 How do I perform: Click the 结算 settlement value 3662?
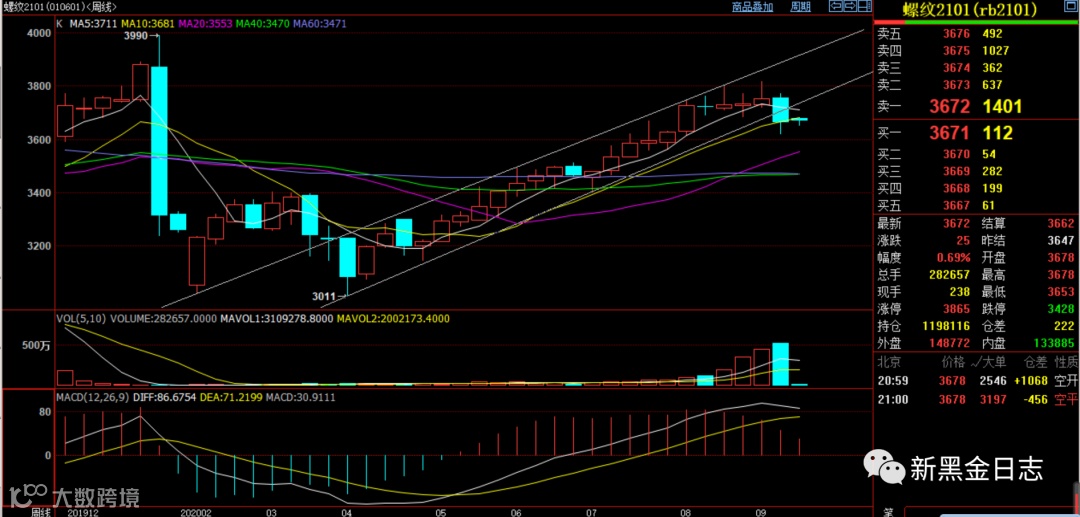[1062, 223]
